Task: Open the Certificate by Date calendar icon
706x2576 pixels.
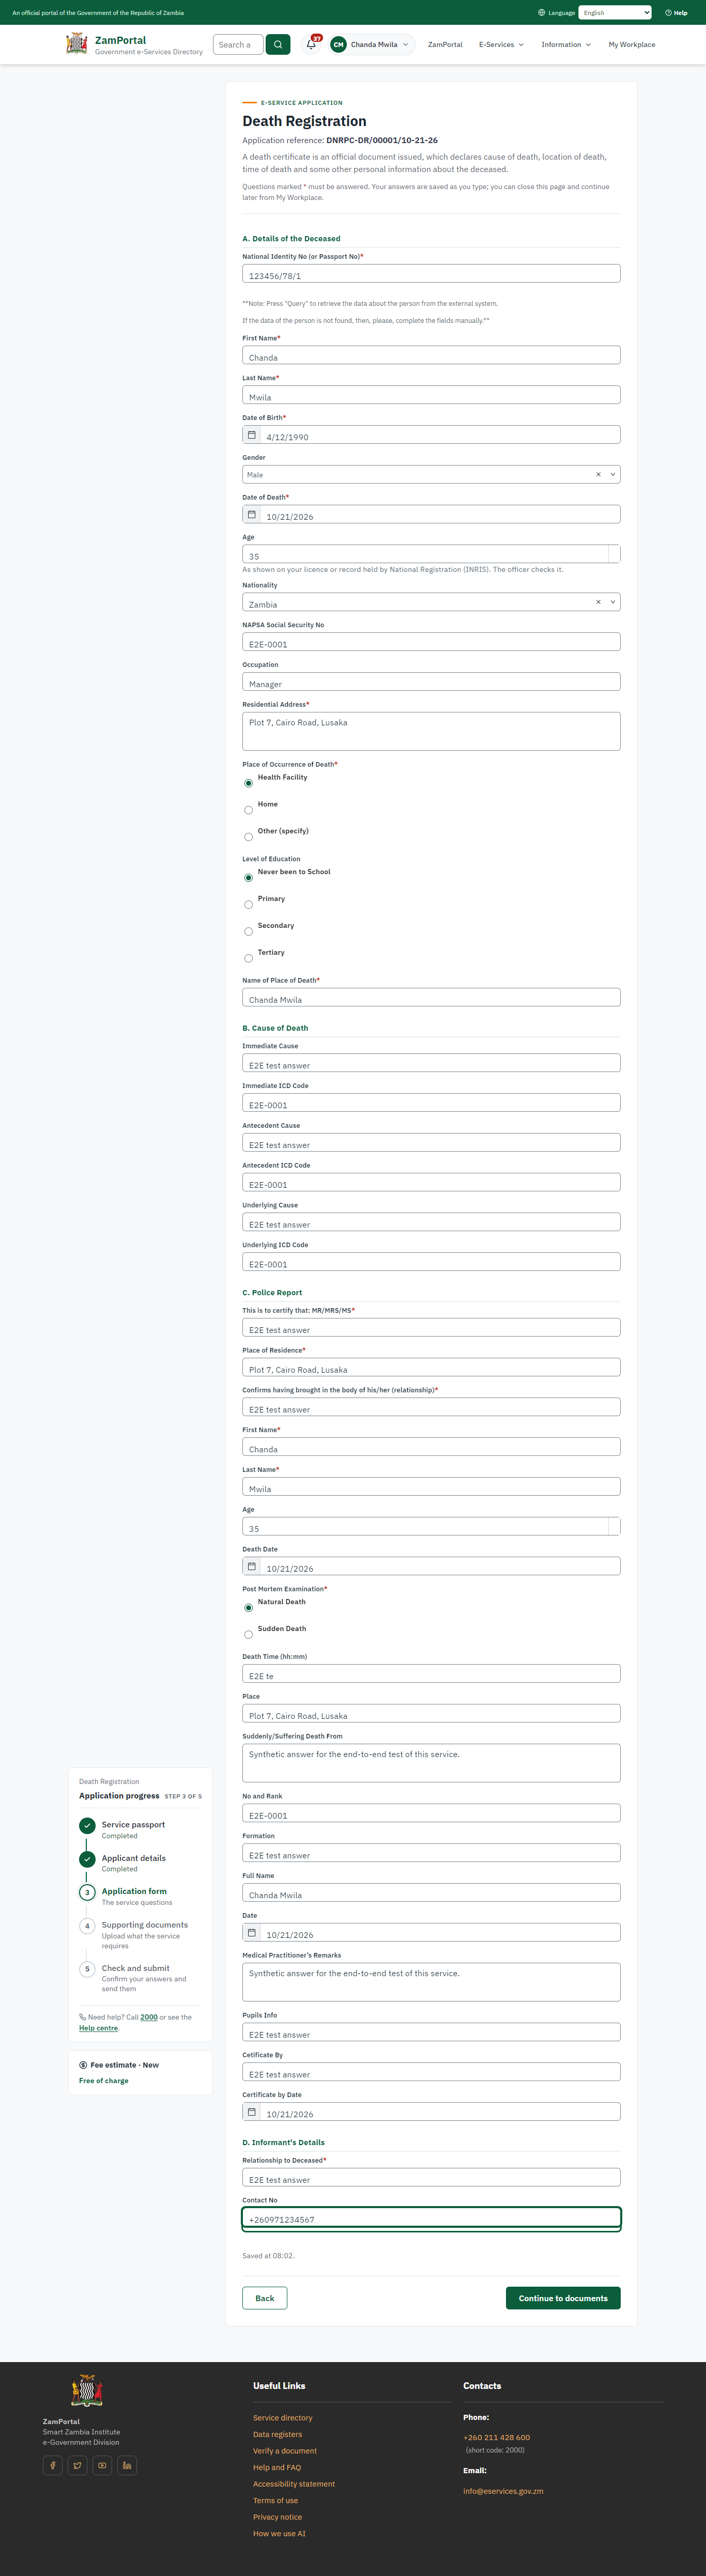Action: pyautogui.click(x=251, y=2112)
